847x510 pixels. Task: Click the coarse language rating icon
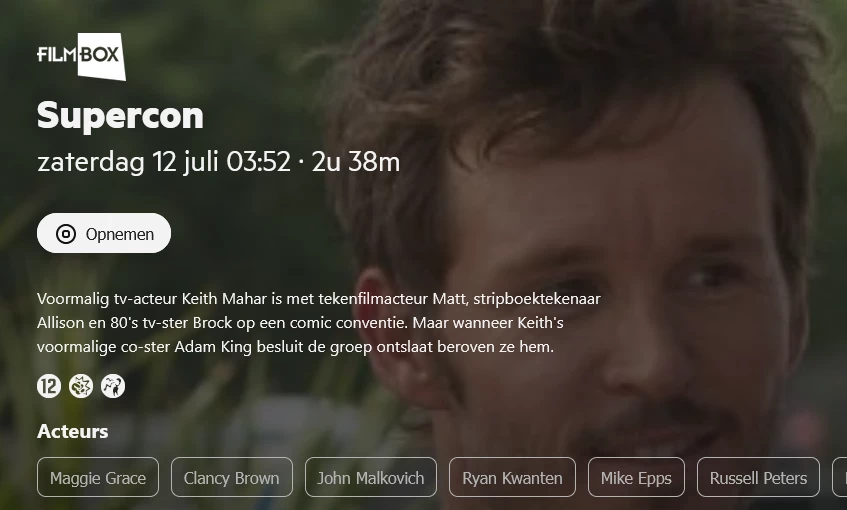tap(113, 386)
